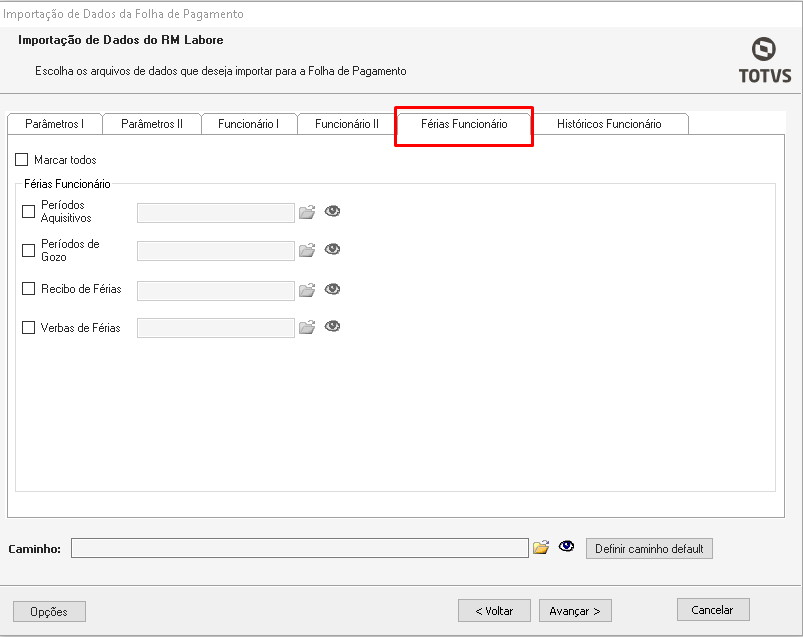Open folder browser for Recibo de Férias
803x637 pixels.
tap(307, 290)
